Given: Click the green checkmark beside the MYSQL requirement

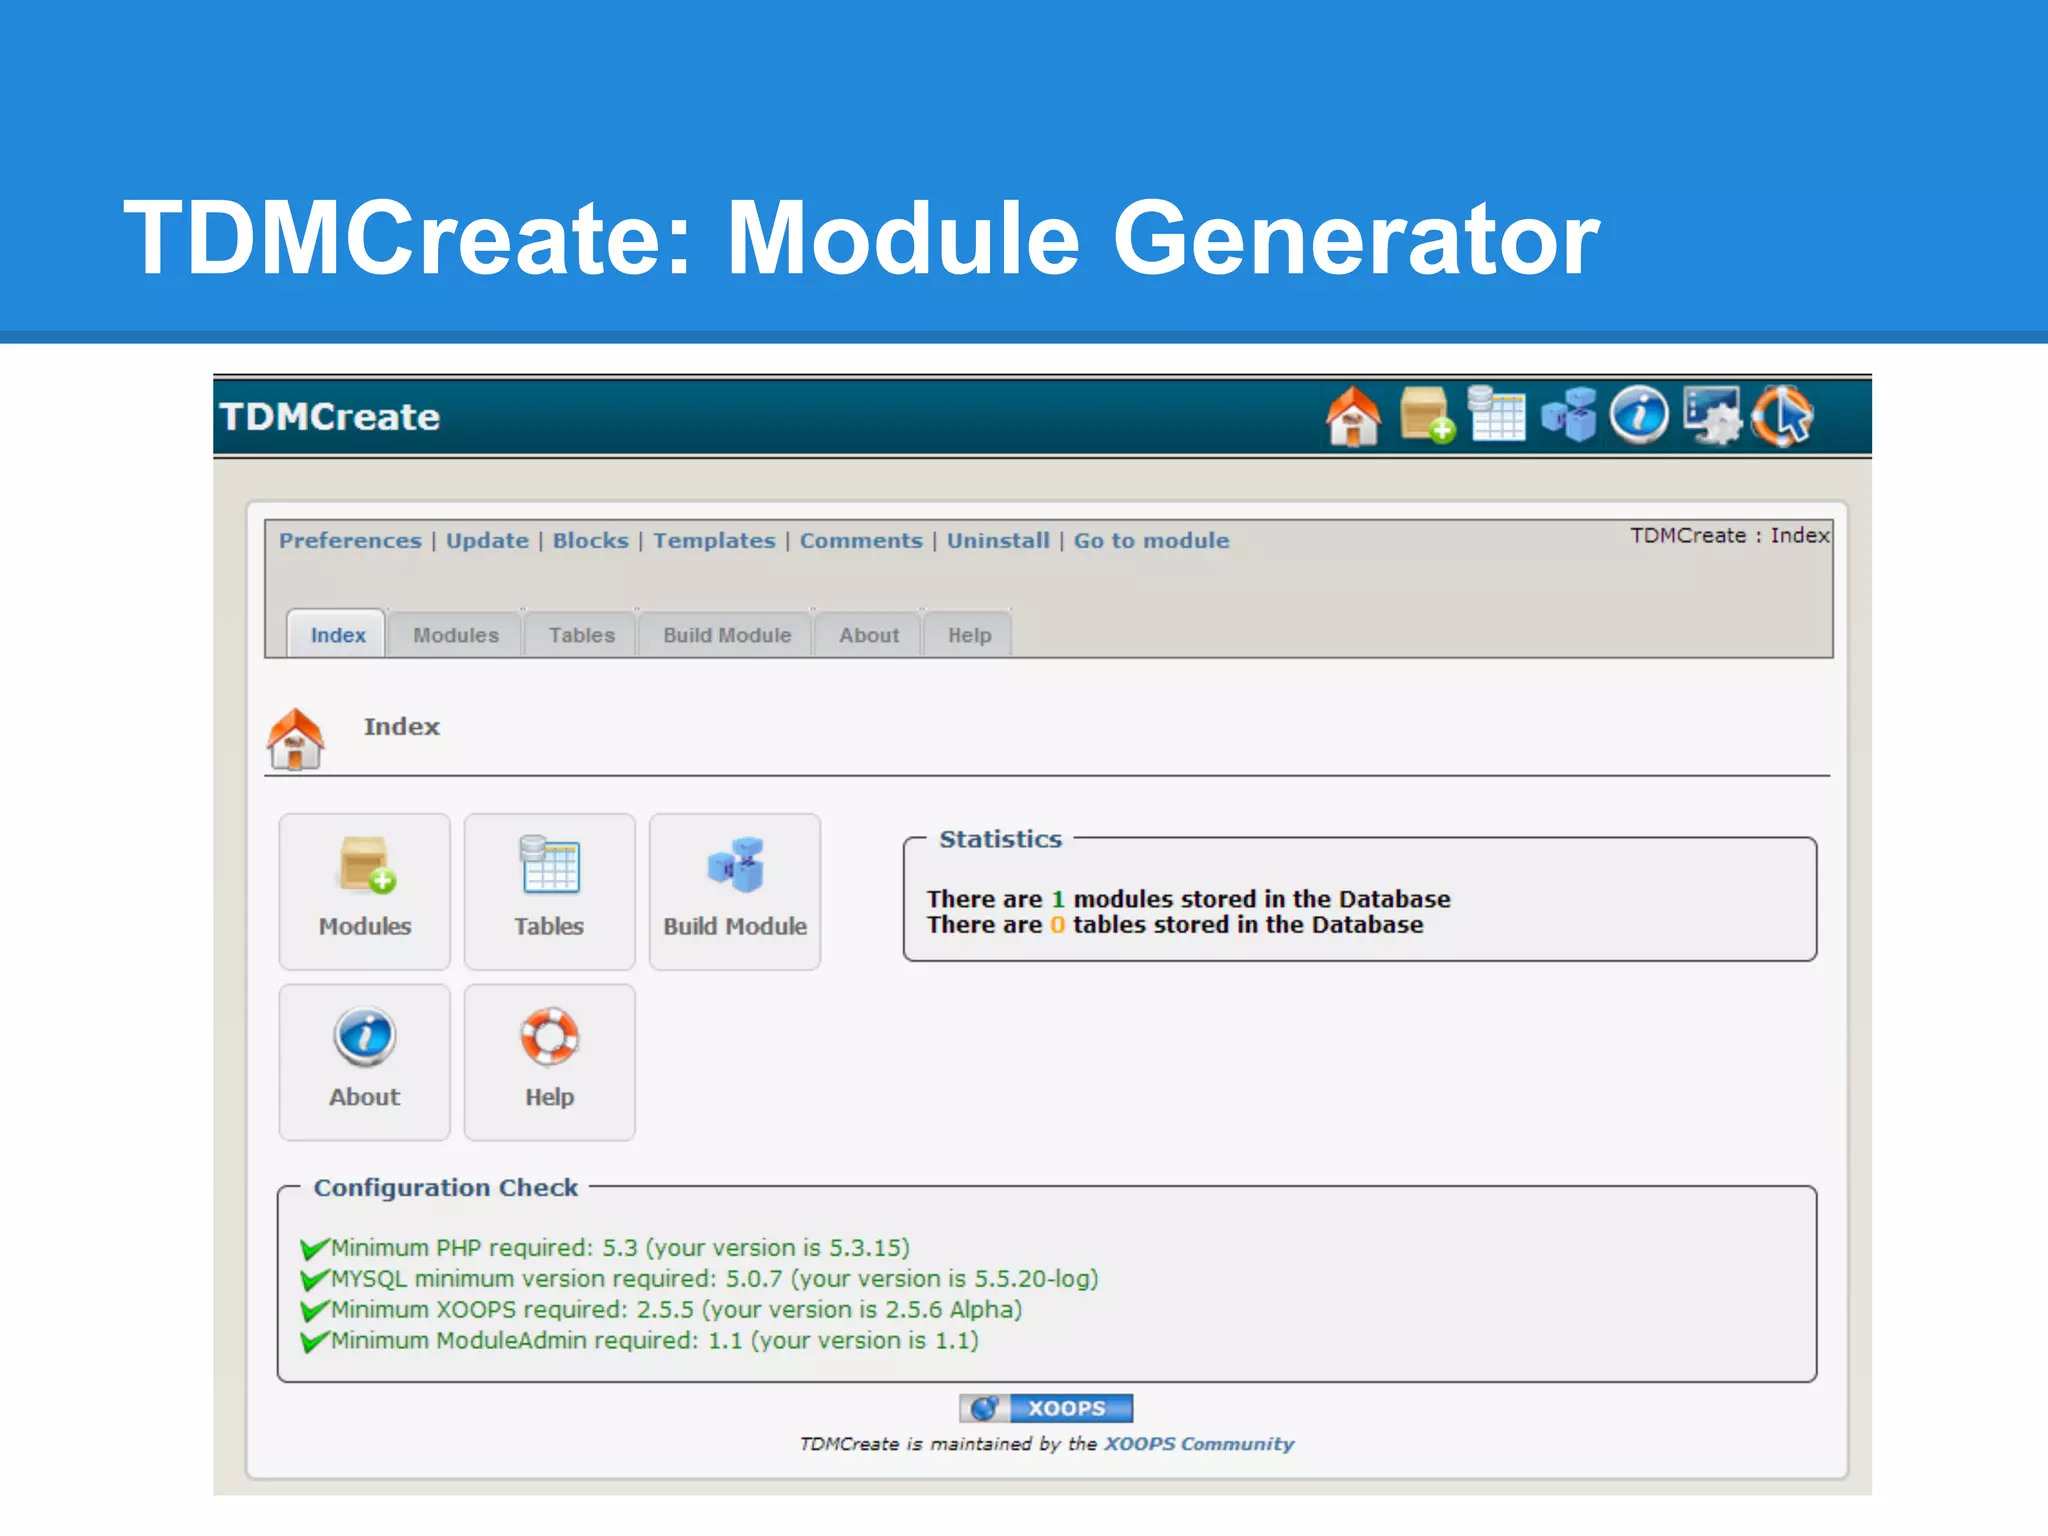Looking at the screenshot, I should point(314,1279).
